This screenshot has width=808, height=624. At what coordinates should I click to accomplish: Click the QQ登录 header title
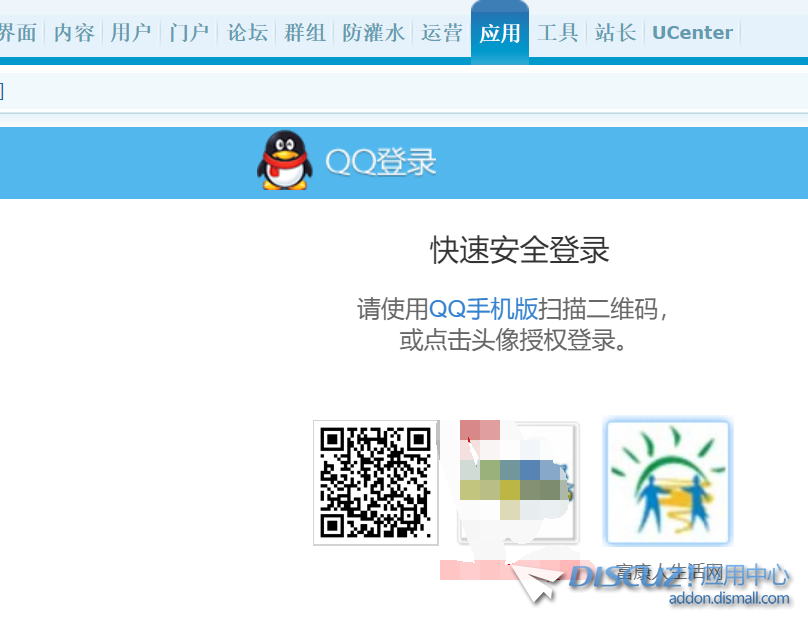[381, 162]
